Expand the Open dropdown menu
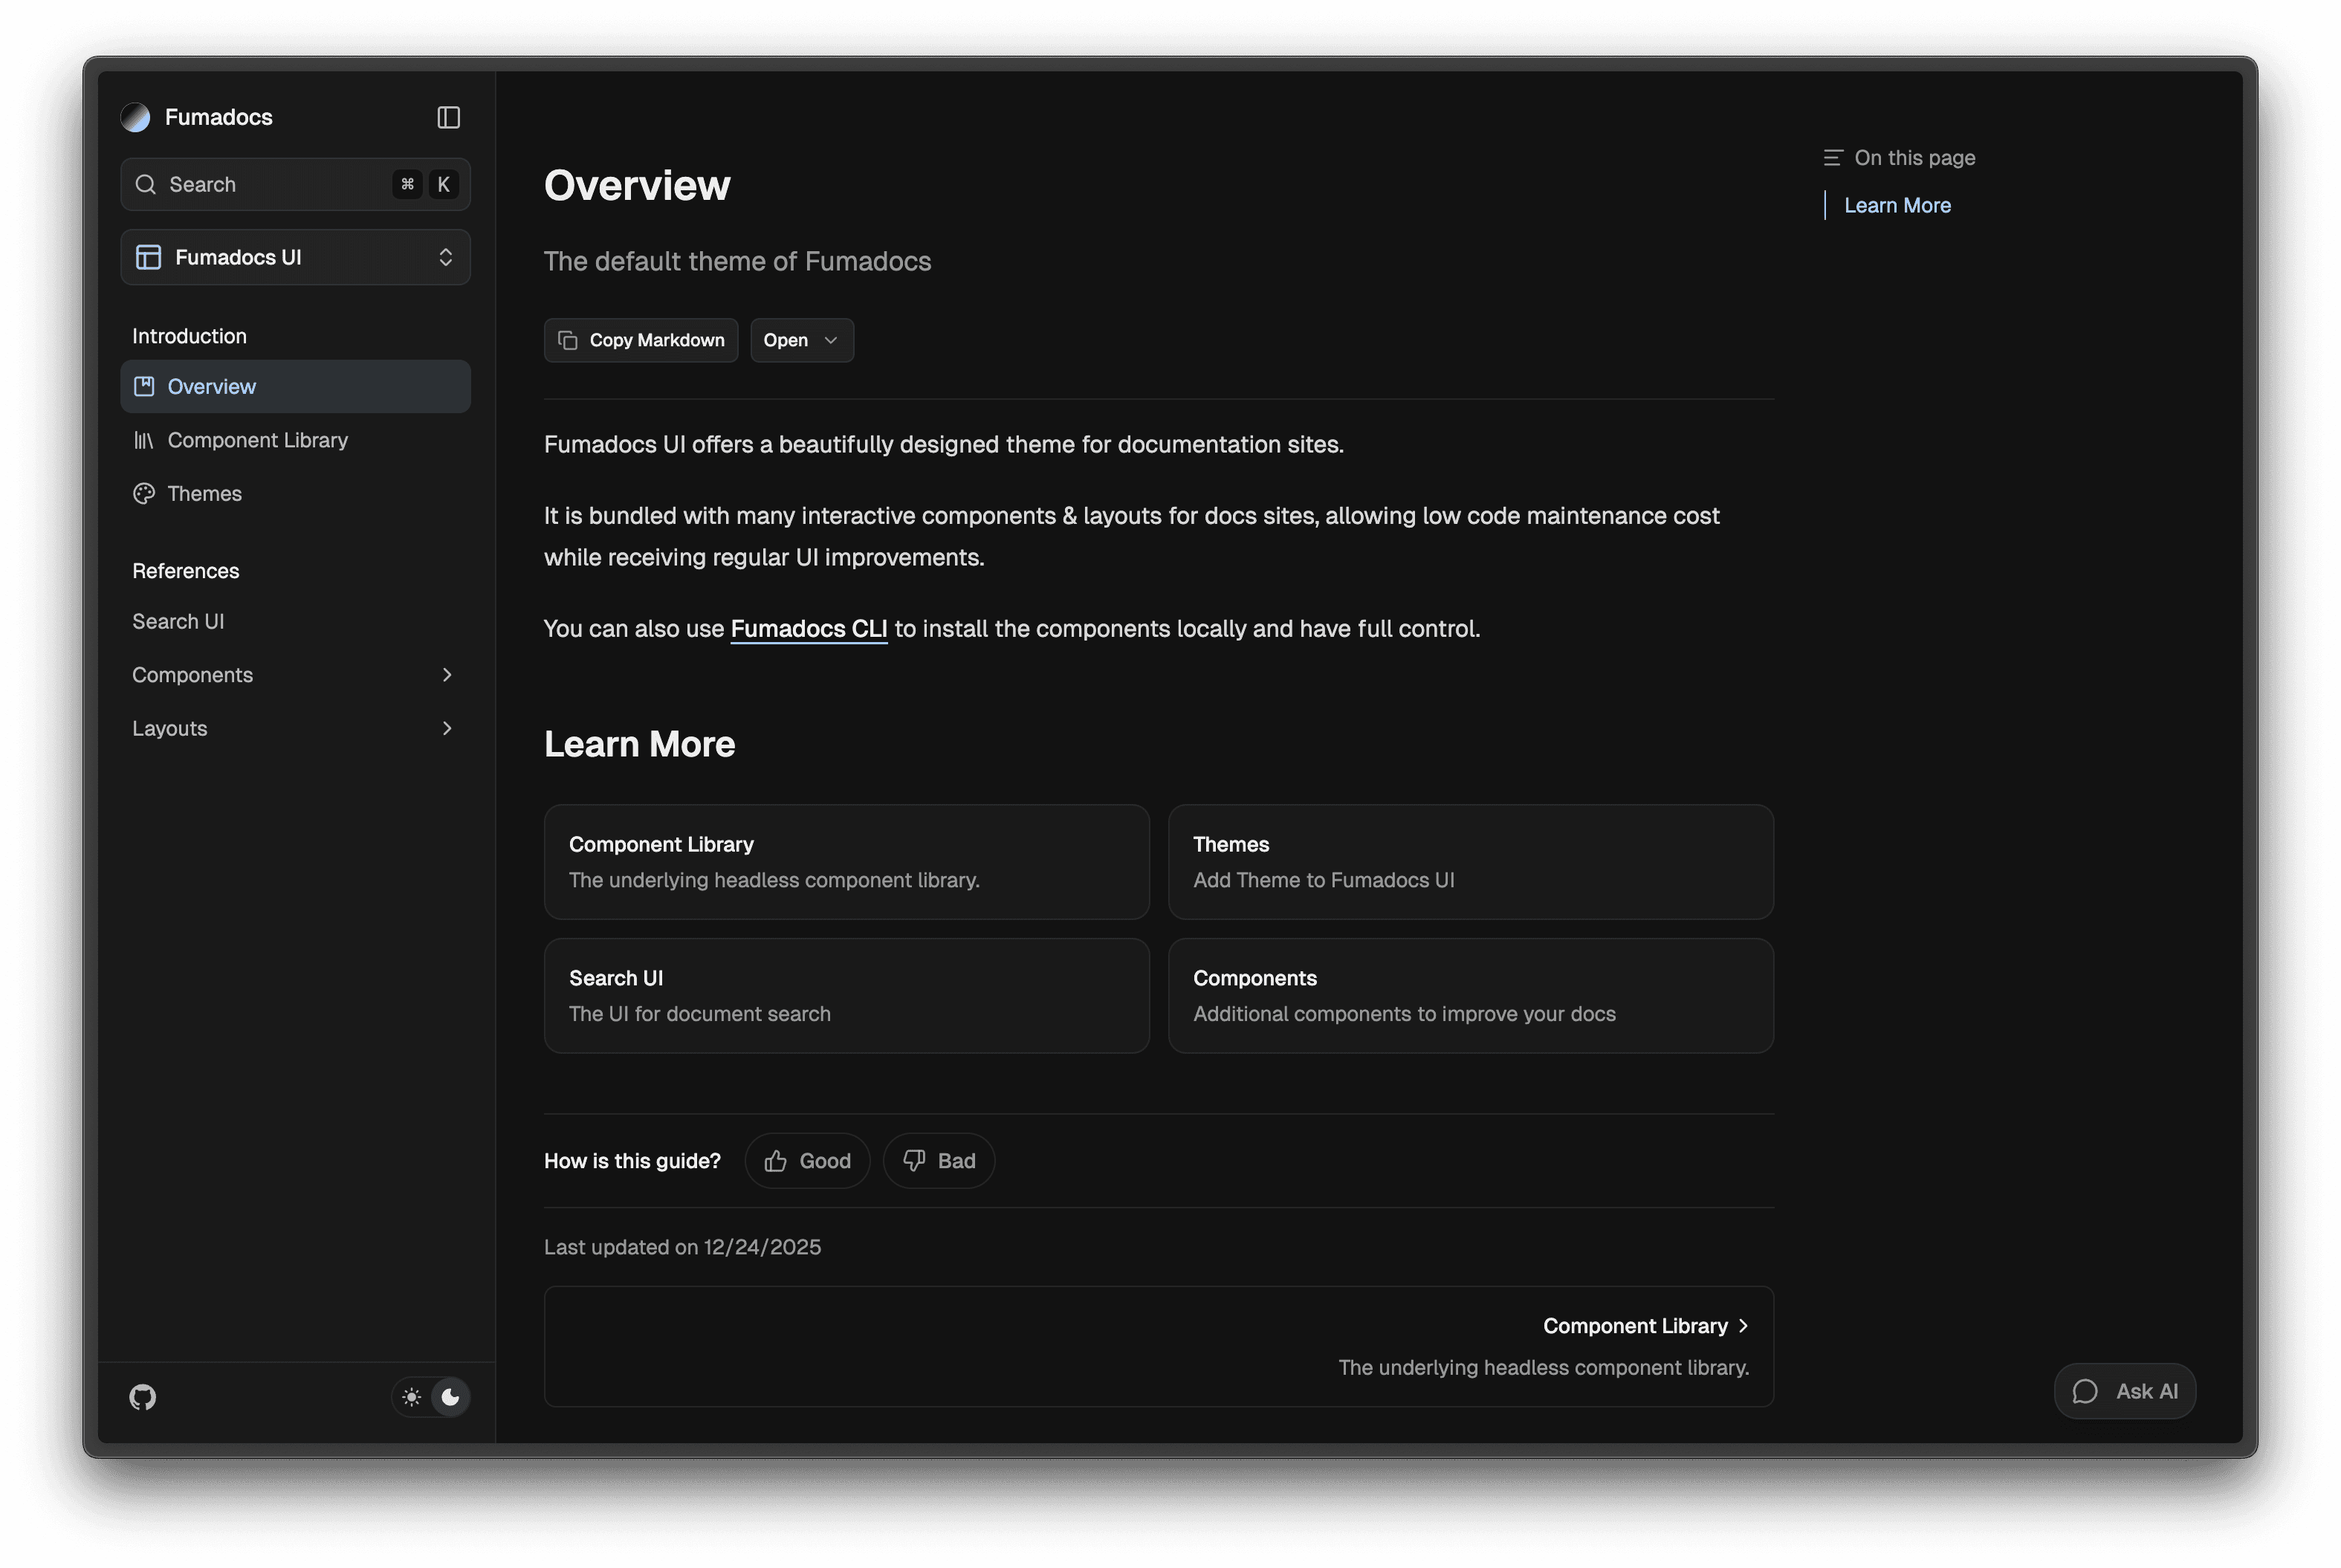The image size is (2341, 1568). [801, 340]
